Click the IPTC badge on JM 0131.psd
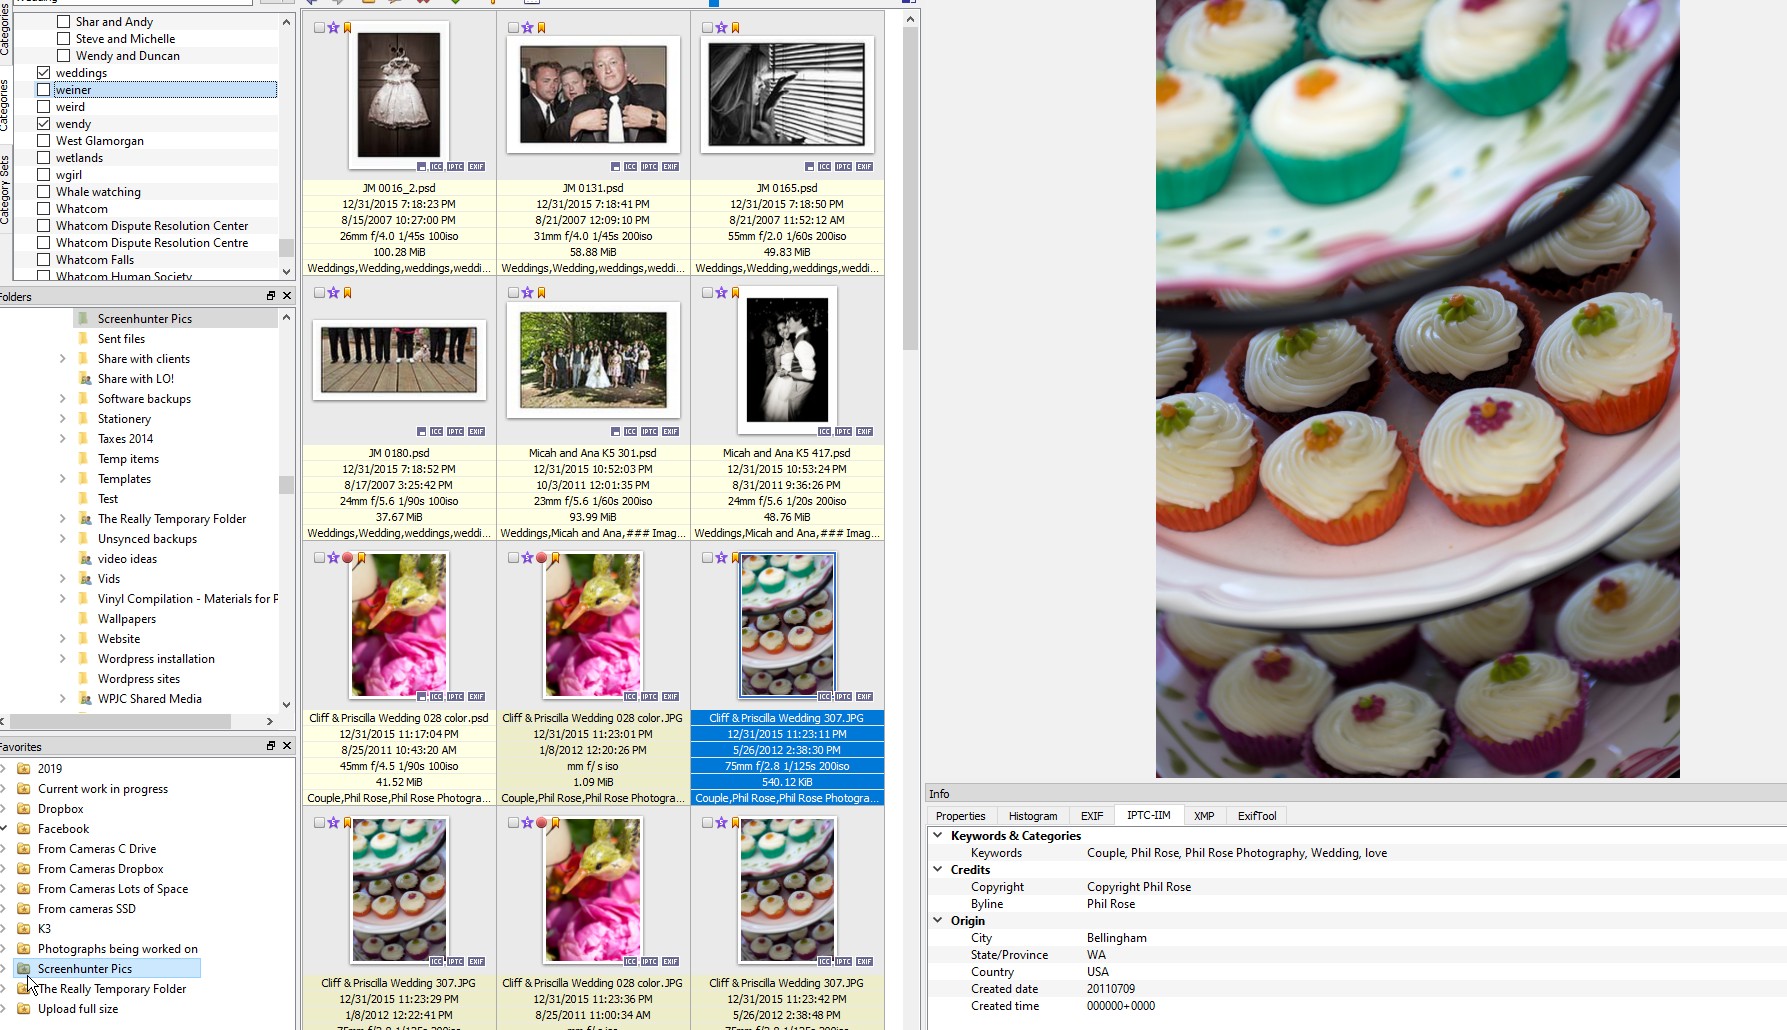Image resolution: width=1787 pixels, height=1030 pixels. [x=649, y=167]
